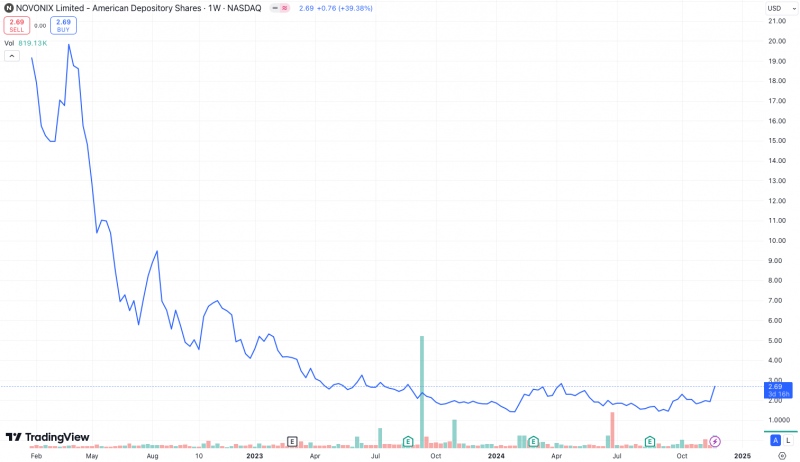800x462 pixels.
Task: Toggle log scale with the L button
Action: [788, 441]
